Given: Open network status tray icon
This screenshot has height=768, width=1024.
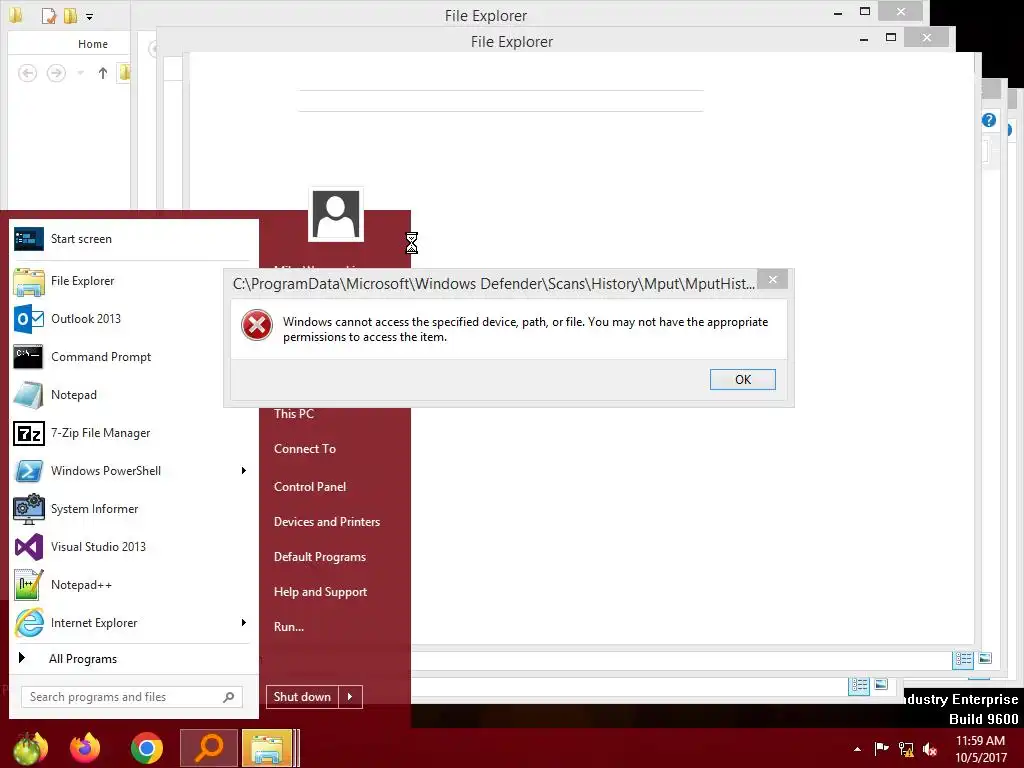Looking at the screenshot, I should click(906, 749).
